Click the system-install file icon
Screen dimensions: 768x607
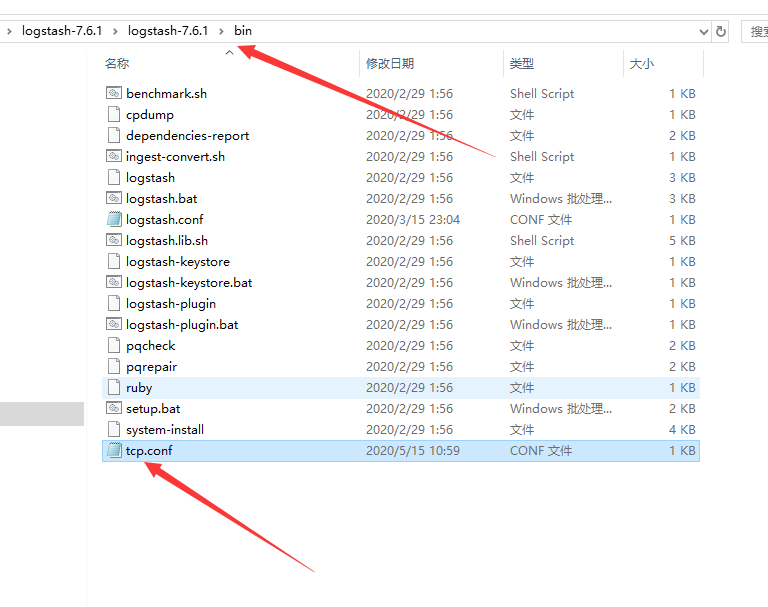pyautogui.click(x=114, y=430)
